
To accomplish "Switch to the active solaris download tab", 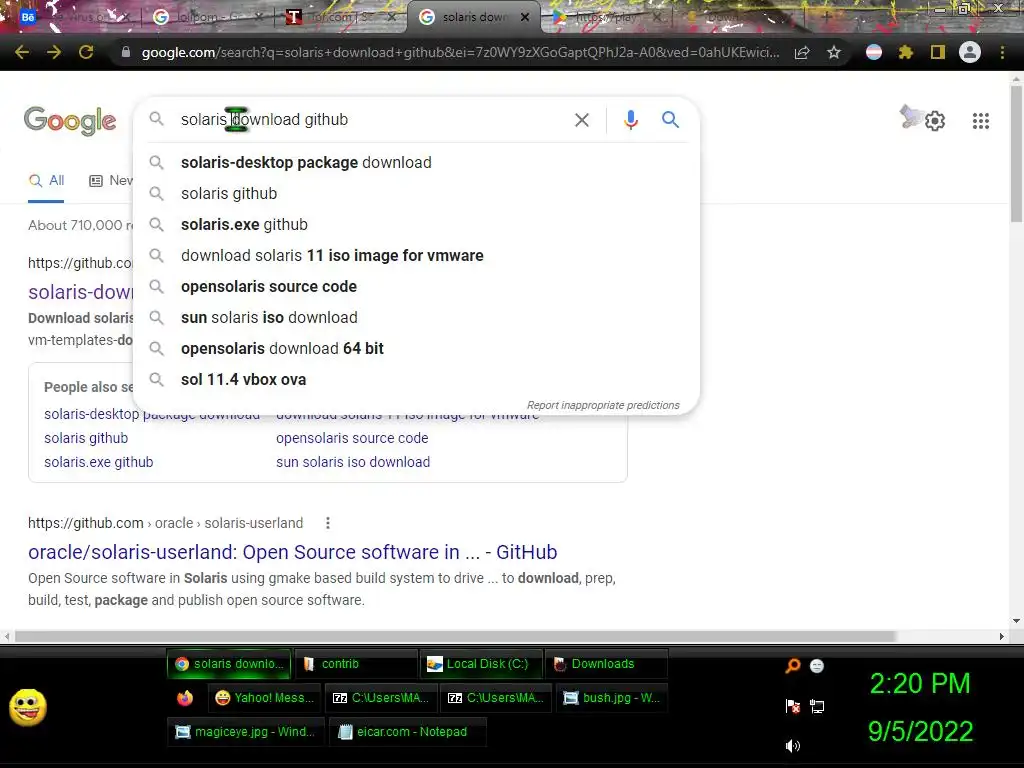I will (473, 17).
